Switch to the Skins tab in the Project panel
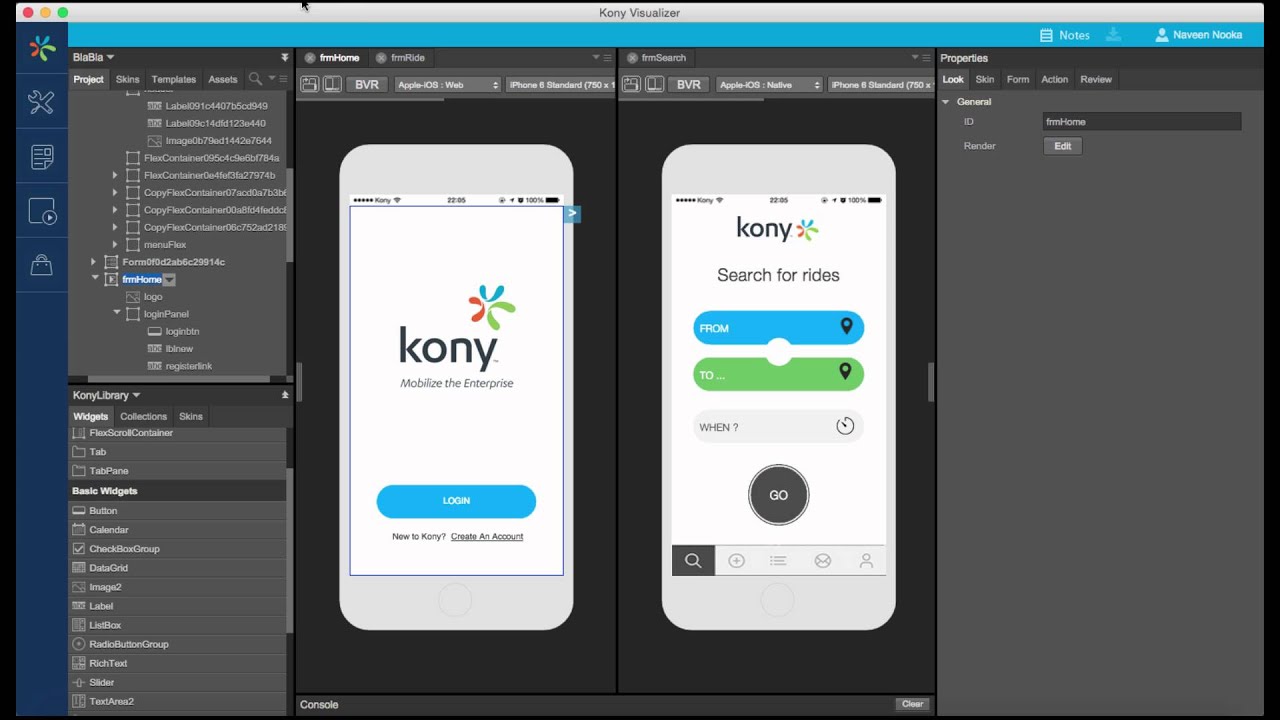1280x720 pixels. pos(127,80)
